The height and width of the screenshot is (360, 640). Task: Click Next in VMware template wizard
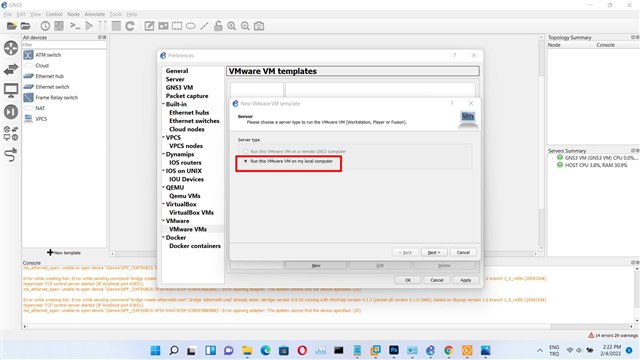(434, 253)
